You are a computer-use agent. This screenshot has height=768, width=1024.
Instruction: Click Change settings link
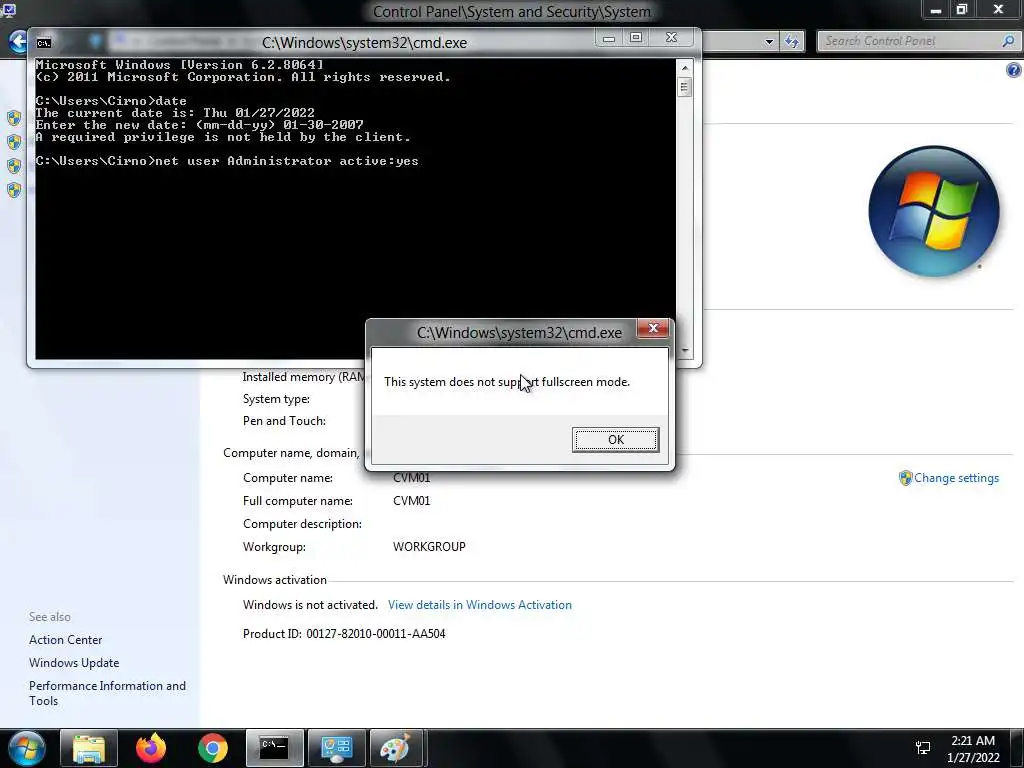tap(956, 478)
